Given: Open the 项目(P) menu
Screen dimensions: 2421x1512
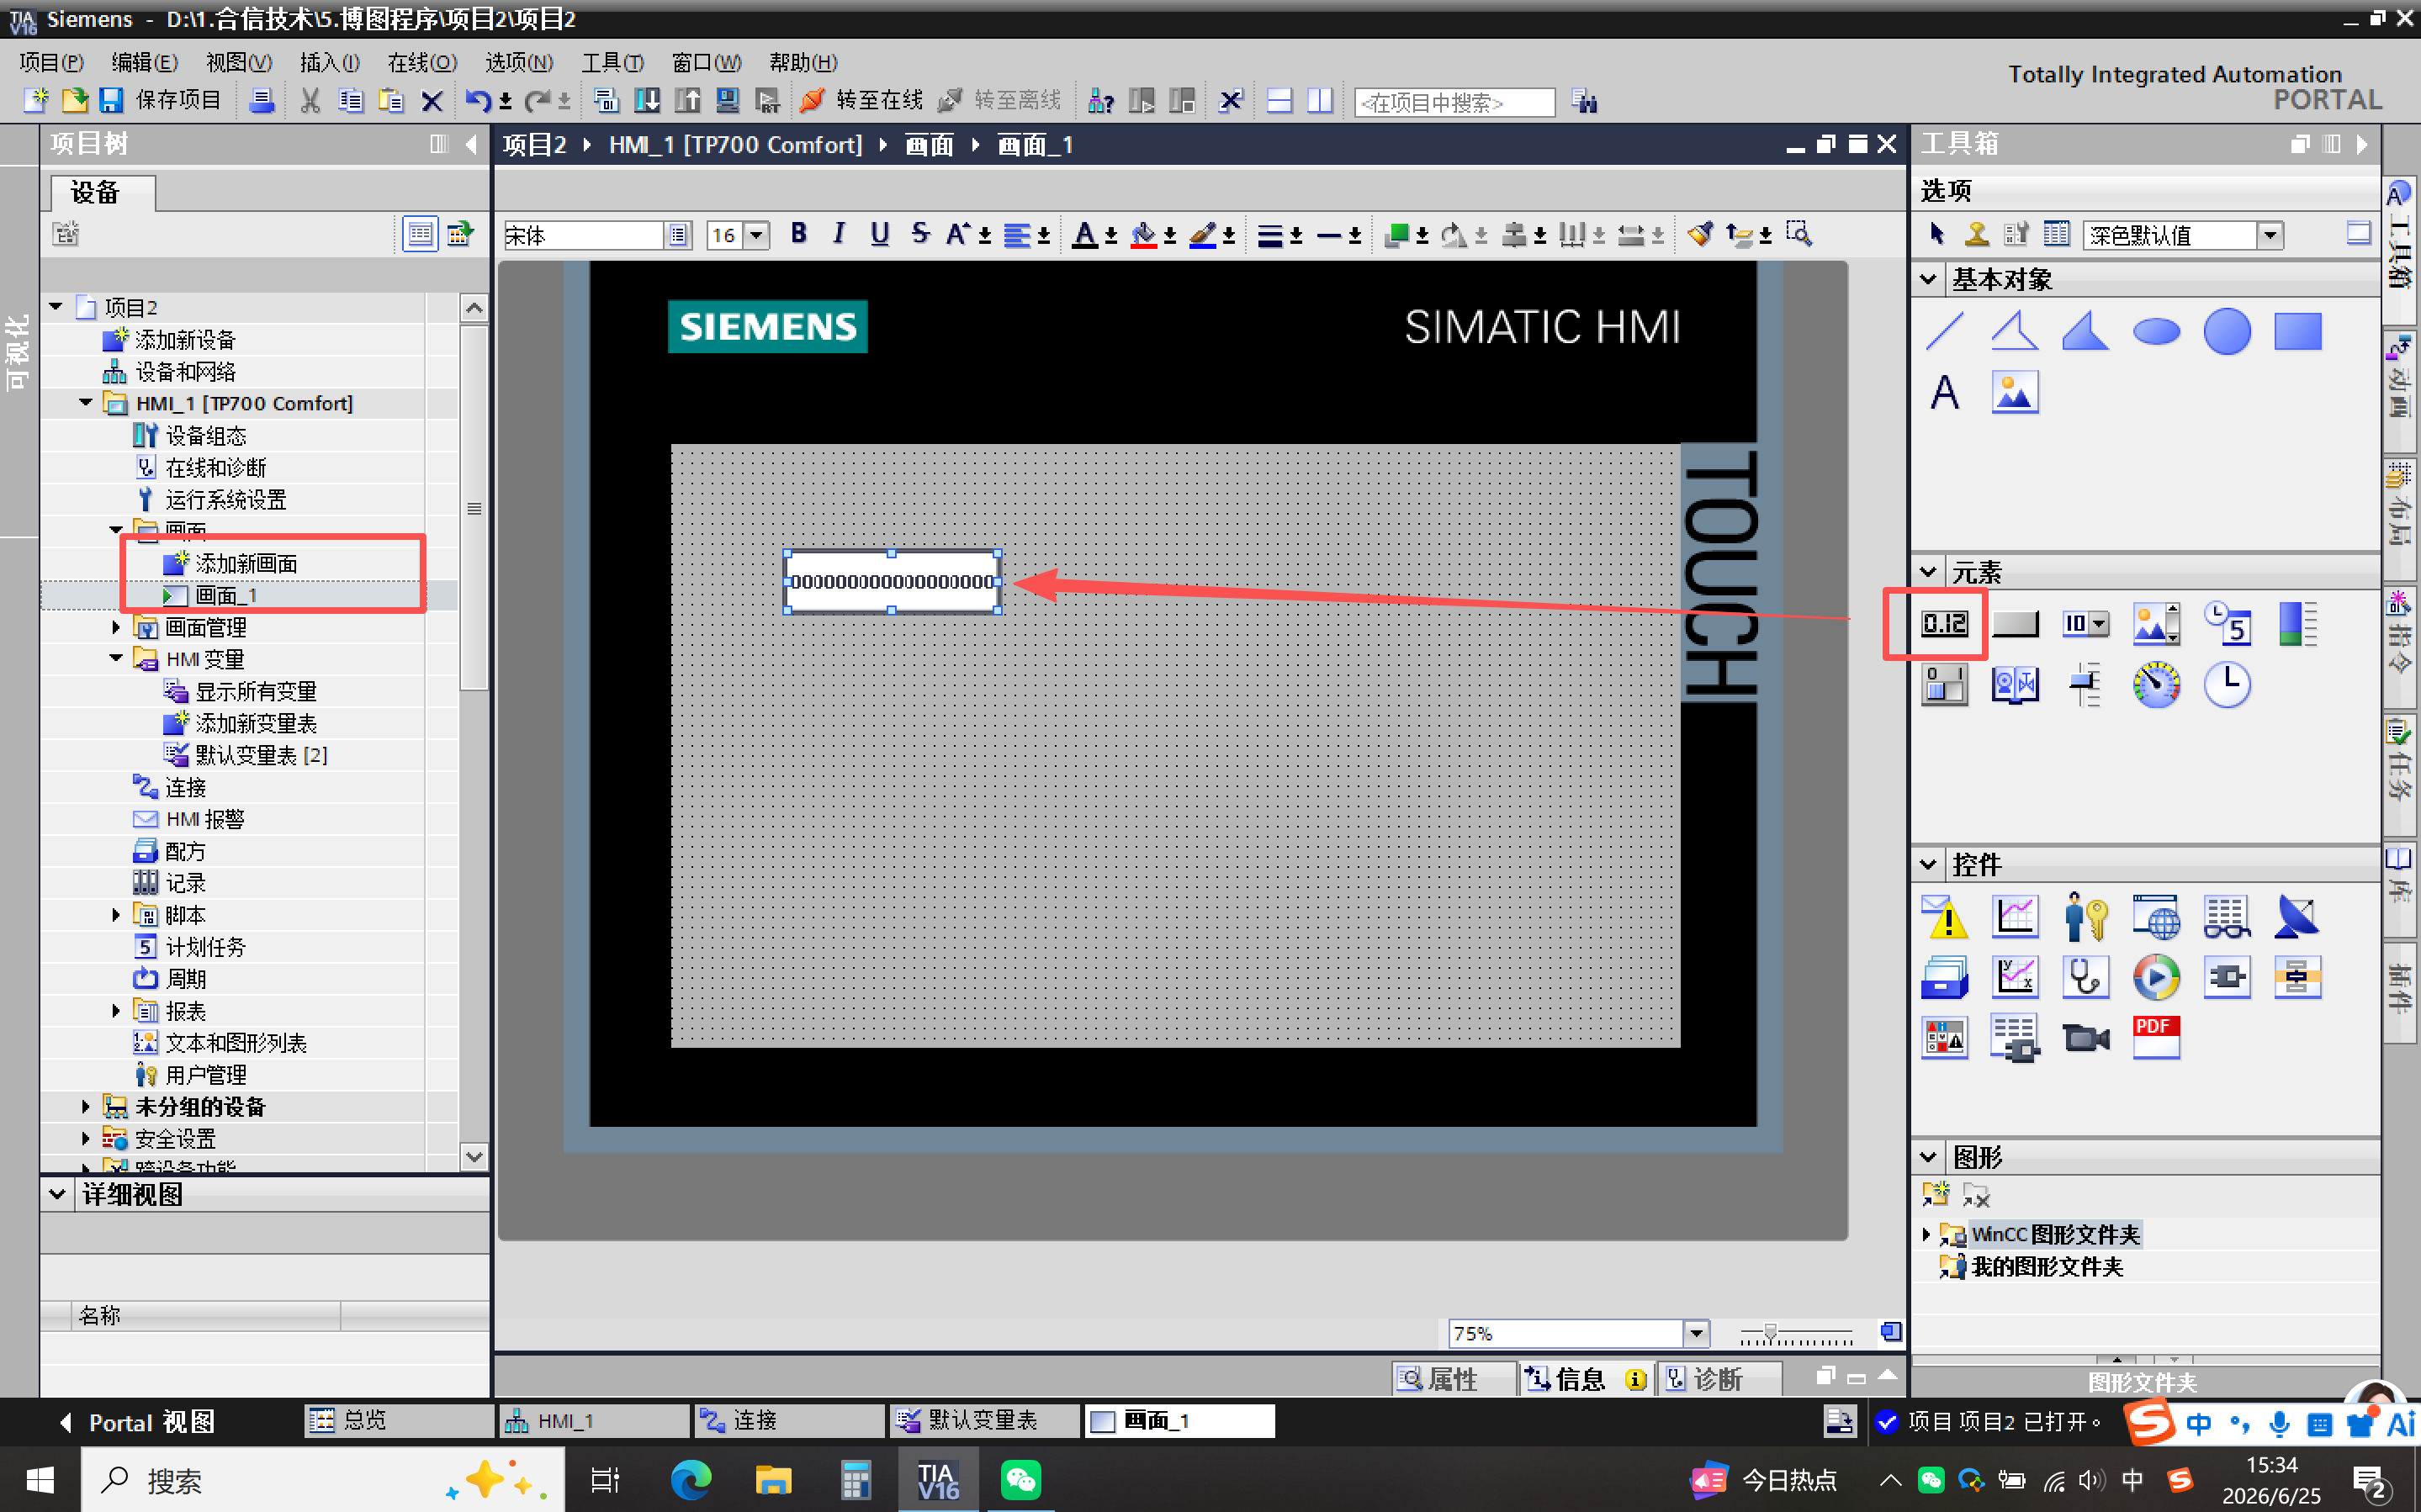Looking at the screenshot, I should [51, 62].
